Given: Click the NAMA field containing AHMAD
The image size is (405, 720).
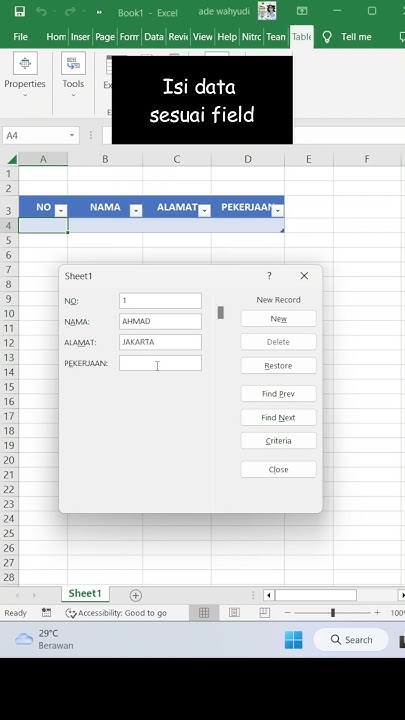Looking at the screenshot, I should pos(160,321).
